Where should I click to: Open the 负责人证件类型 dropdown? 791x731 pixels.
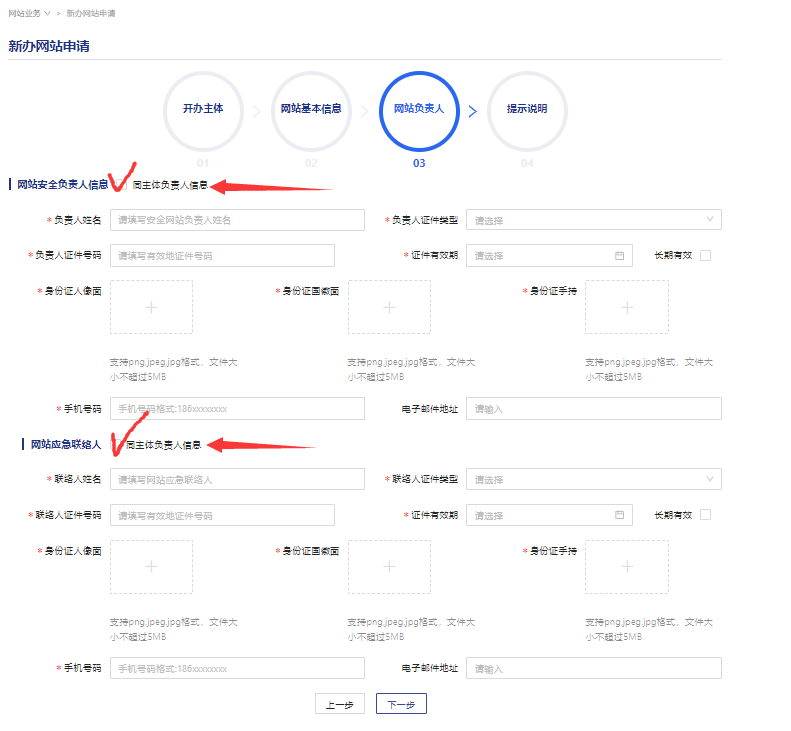[593, 220]
